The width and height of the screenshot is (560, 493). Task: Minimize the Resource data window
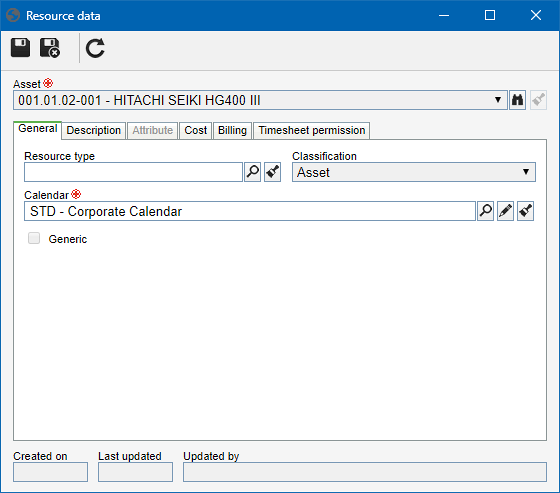point(444,15)
